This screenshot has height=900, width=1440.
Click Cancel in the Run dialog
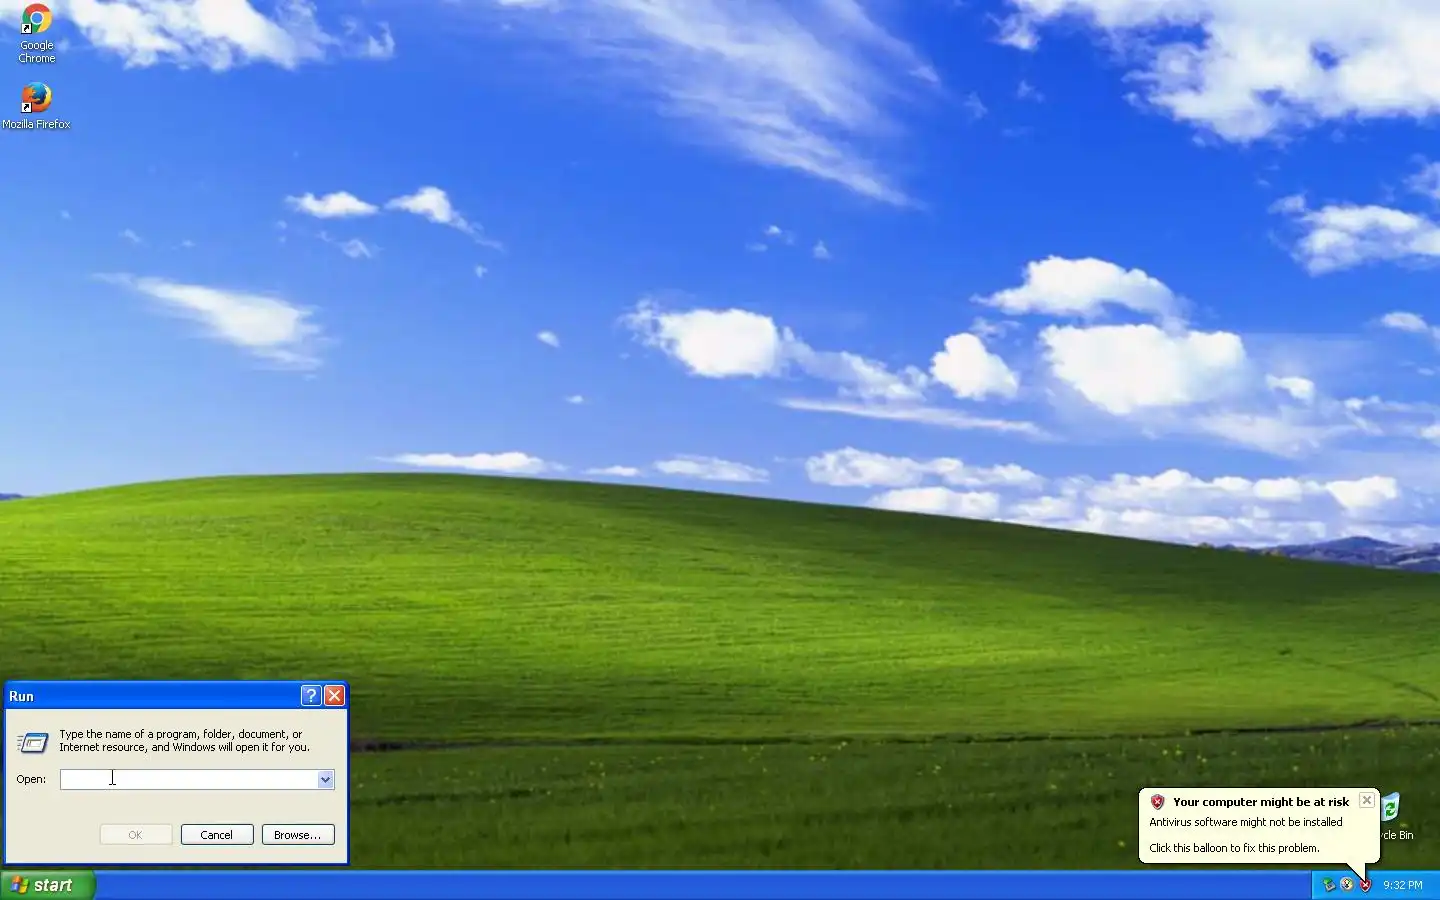(217, 835)
